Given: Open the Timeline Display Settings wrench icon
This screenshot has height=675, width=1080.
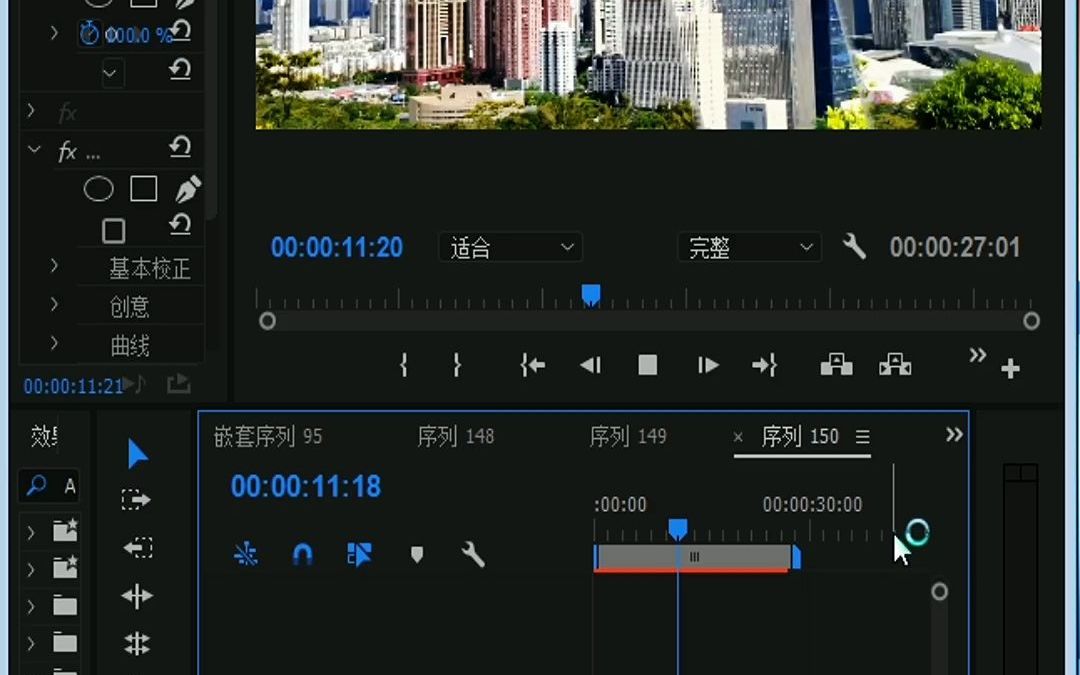Looking at the screenshot, I should 473,557.
